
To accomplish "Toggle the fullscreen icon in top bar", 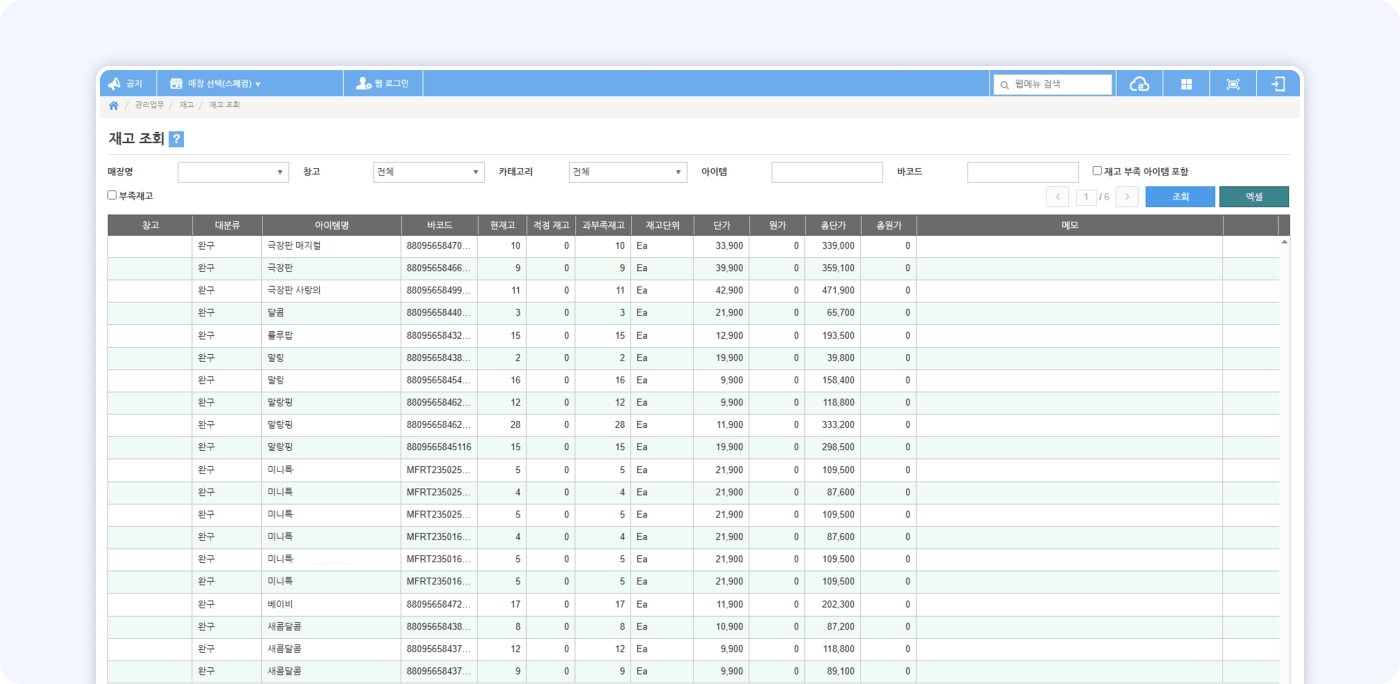I will click(1232, 84).
